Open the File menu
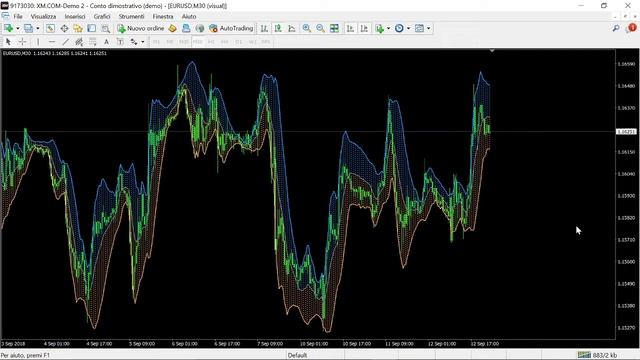The image size is (640, 360). [18, 16]
